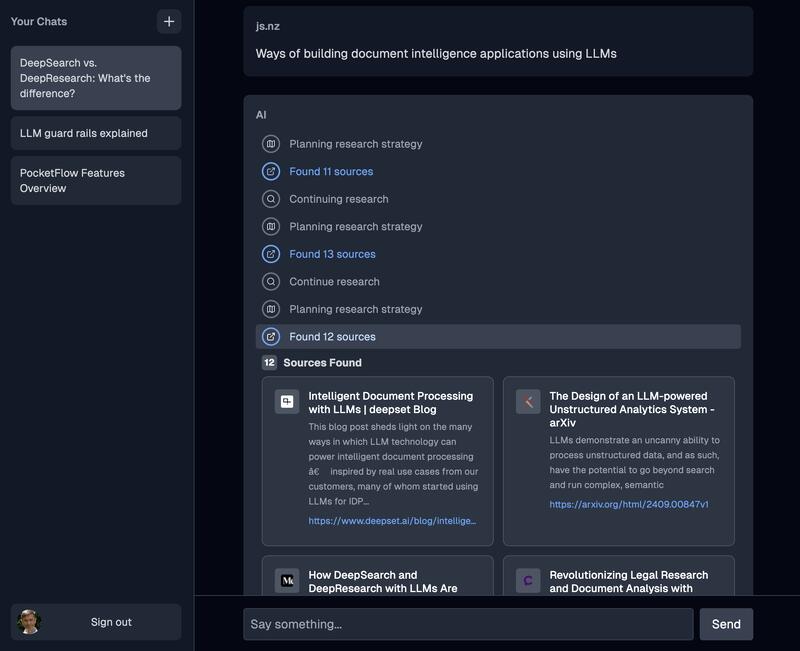
Task: Expand the Found 11 sources step
Action: (331, 171)
